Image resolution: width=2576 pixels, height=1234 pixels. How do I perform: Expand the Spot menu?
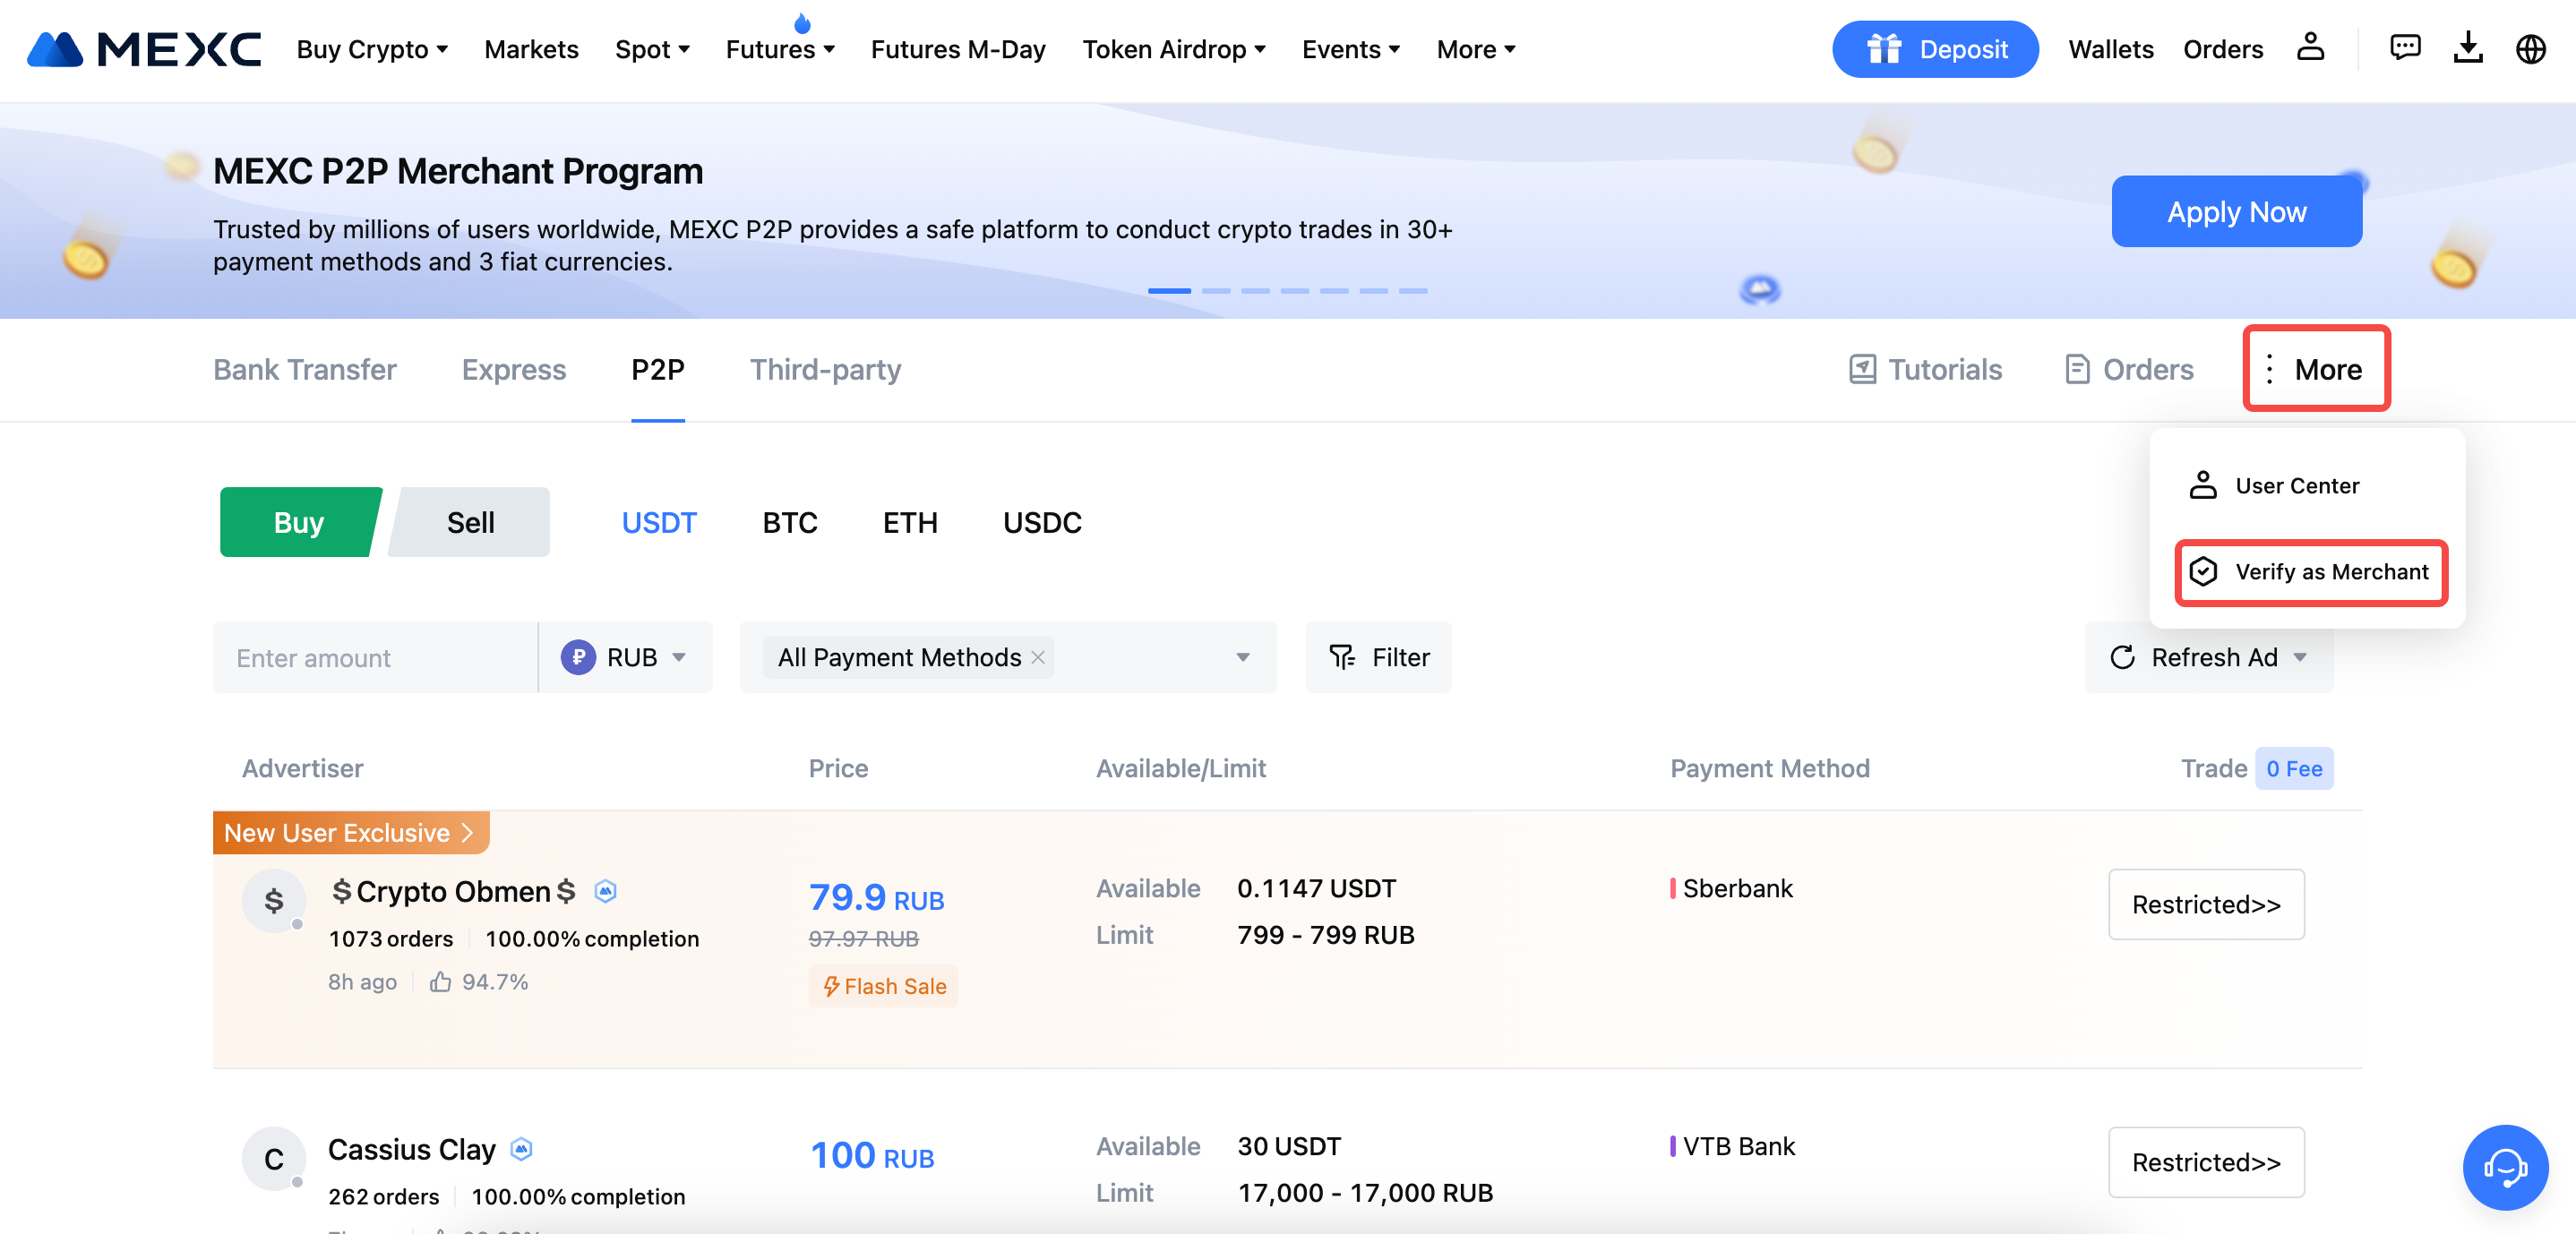[x=652, y=49]
